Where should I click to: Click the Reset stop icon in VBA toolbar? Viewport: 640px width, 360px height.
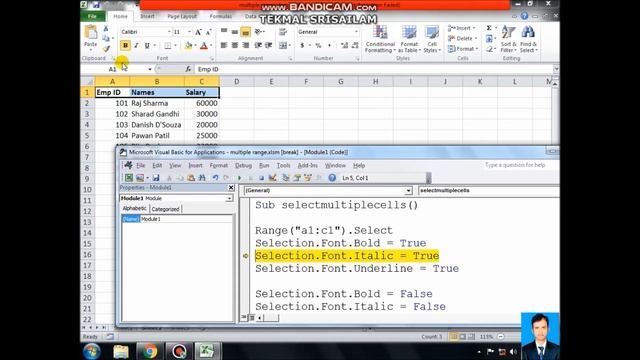(262, 178)
